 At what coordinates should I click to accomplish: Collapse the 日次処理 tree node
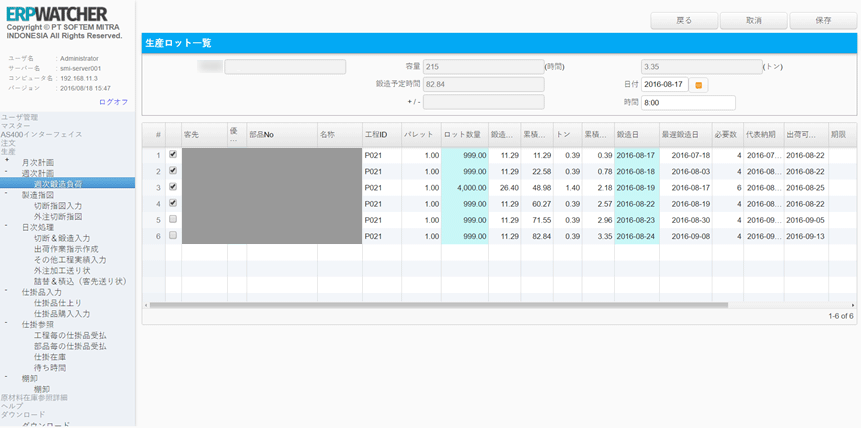(x=7, y=226)
